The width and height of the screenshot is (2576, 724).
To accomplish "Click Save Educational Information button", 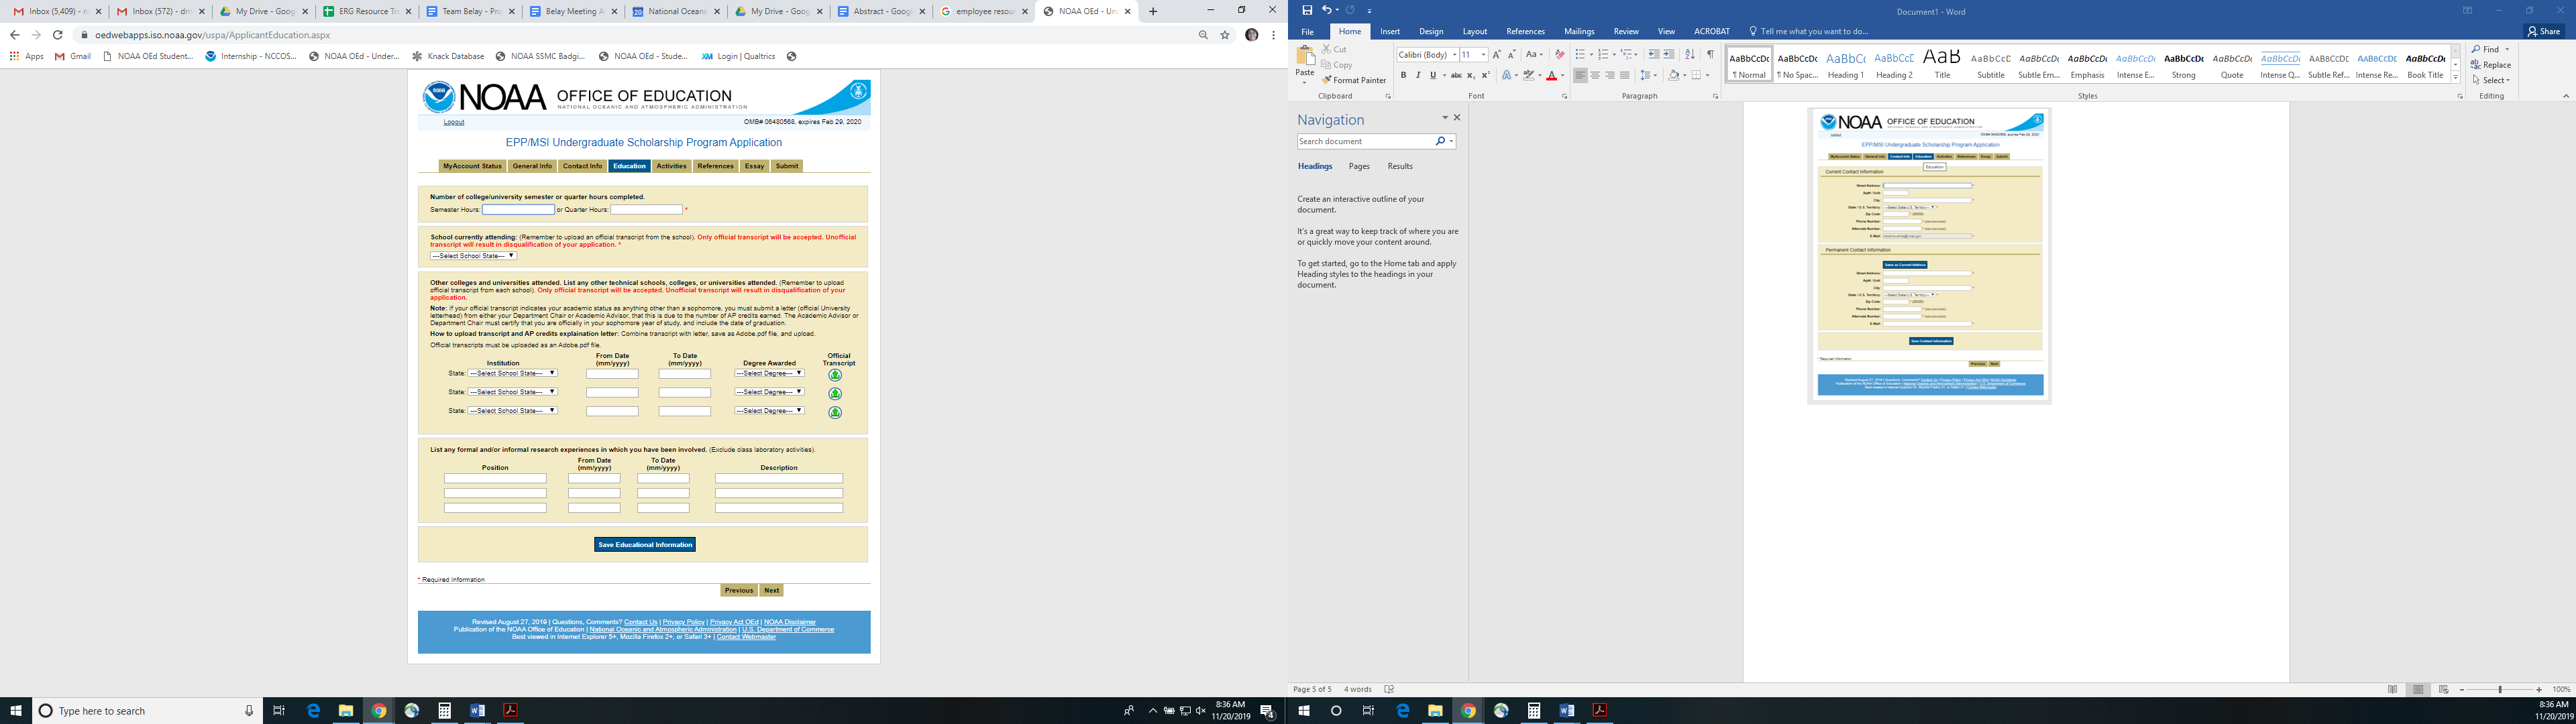I will (x=644, y=545).
